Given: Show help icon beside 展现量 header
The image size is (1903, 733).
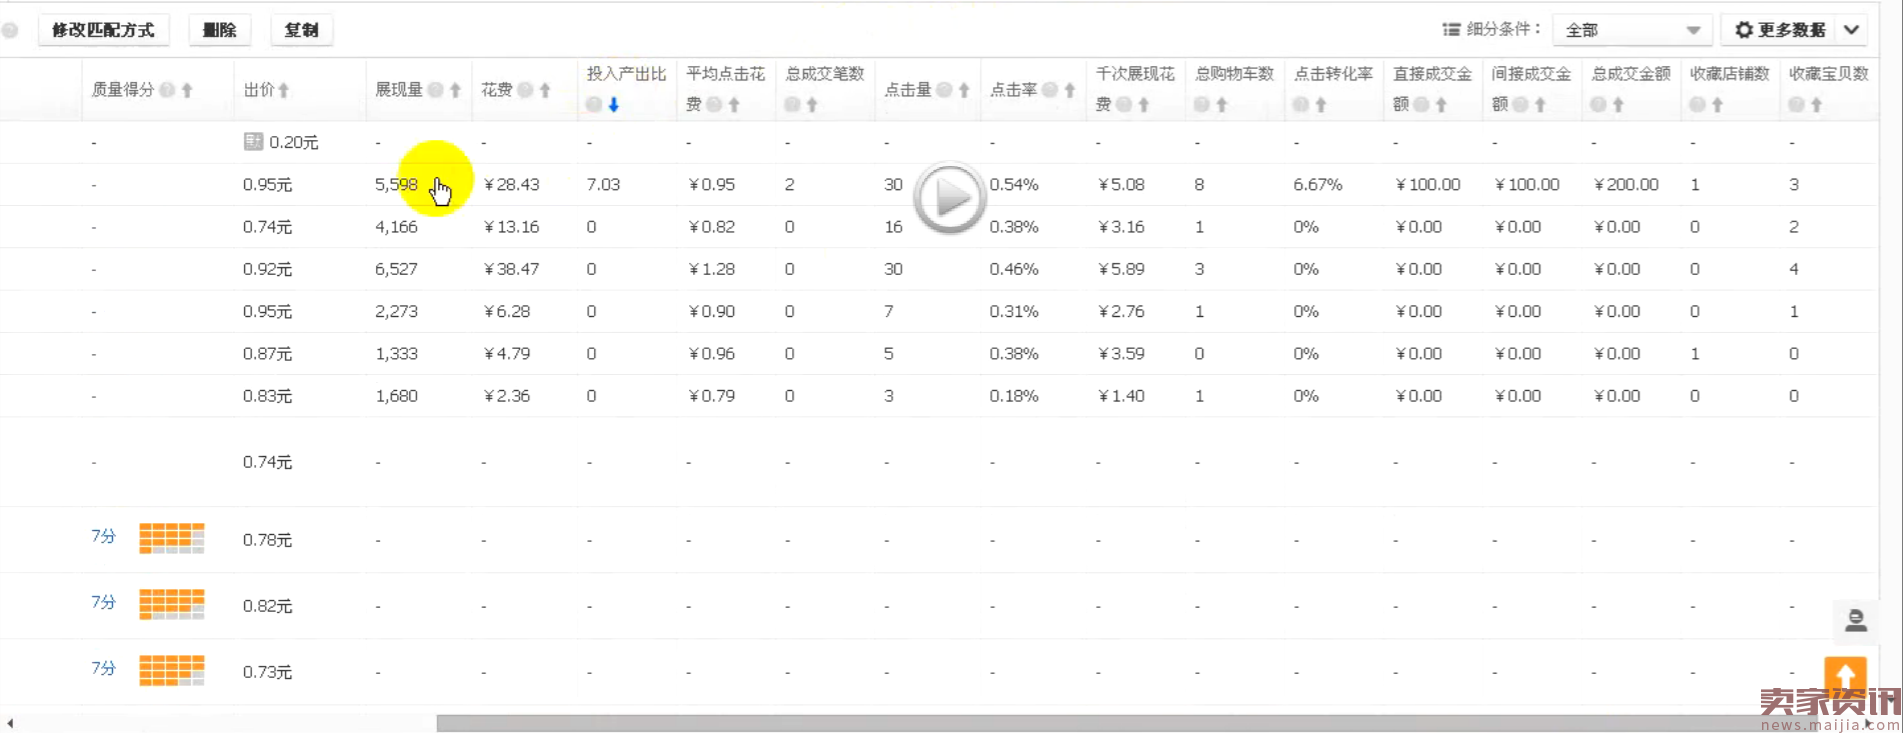Looking at the screenshot, I should (435, 90).
